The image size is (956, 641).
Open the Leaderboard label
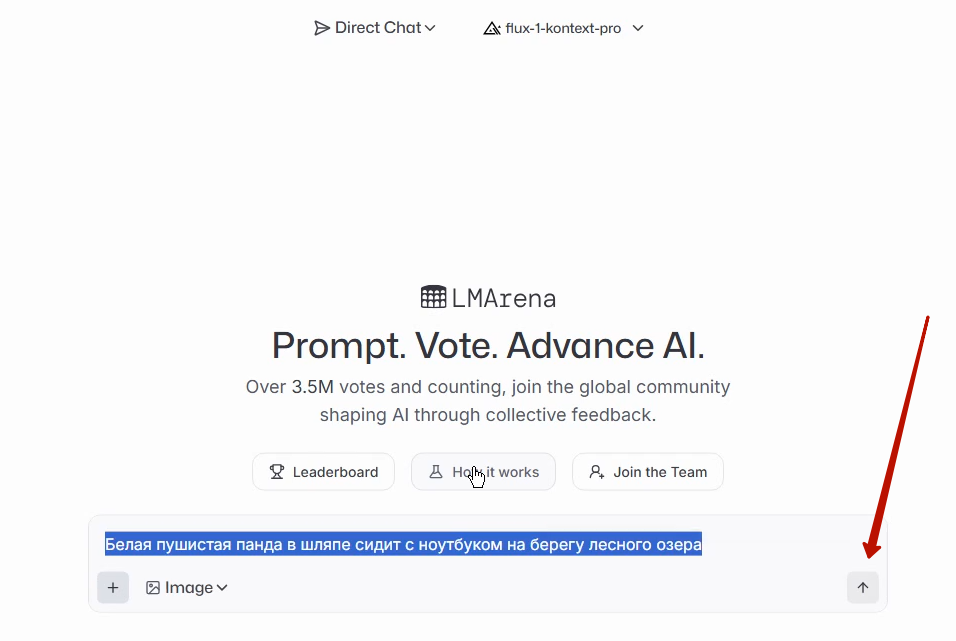(335, 472)
